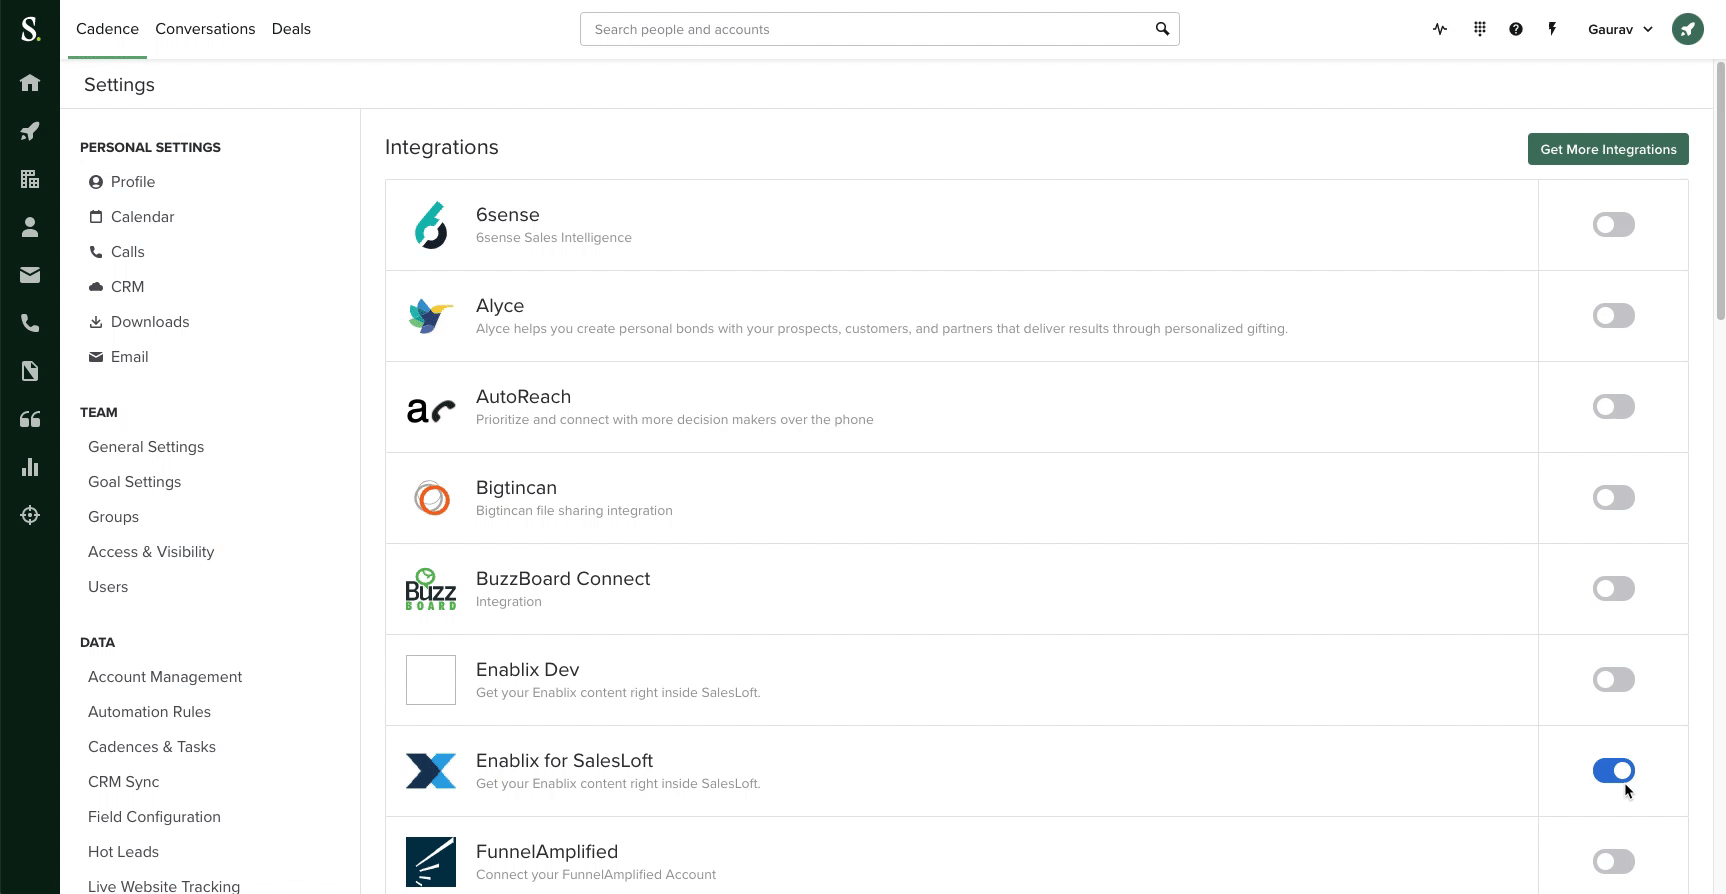1726x894 pixels.
Task: Open Access & Visibility settings
Action: (x=151, y=552)
